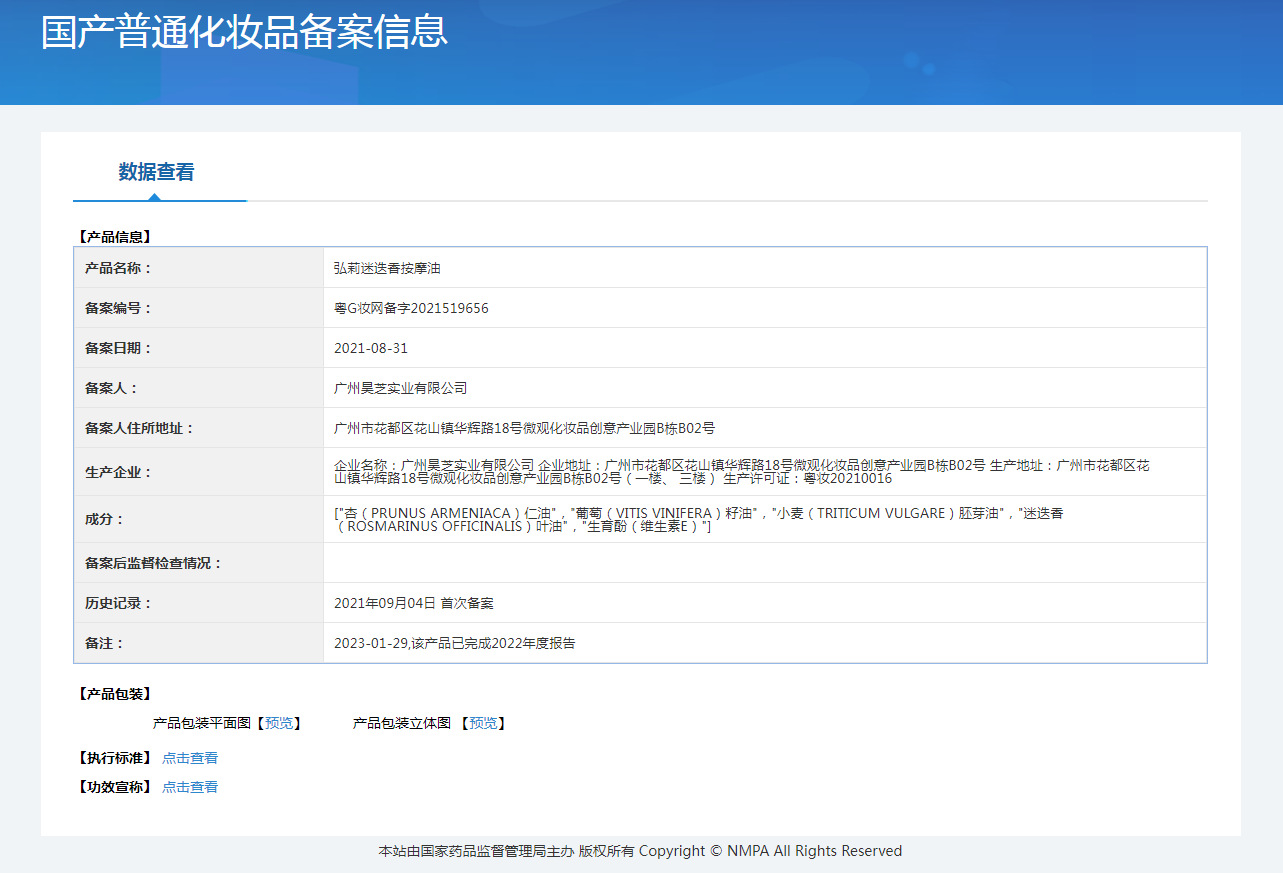Click the 【执行标准】 section label
Viewport: 1283px width, 873px height.
pos(114,758)
